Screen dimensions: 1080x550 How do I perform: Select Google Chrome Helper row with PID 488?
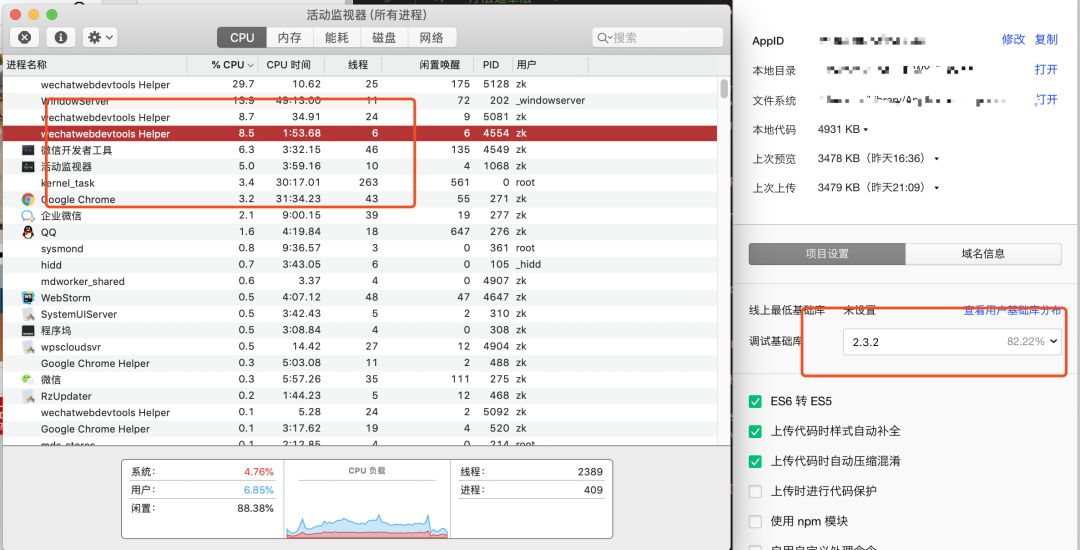(x=360, y=363)
